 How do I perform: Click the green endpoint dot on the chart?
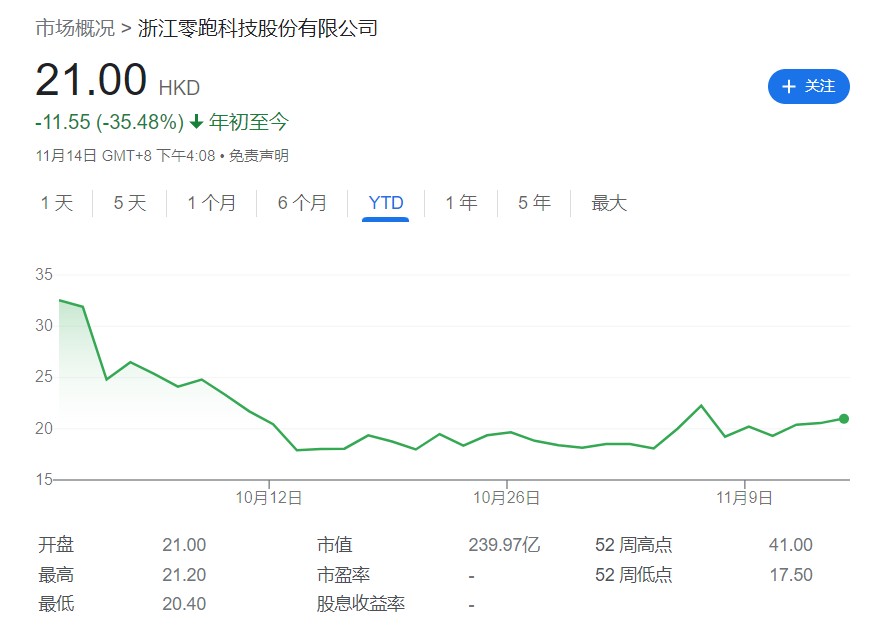tap(844, 418)
